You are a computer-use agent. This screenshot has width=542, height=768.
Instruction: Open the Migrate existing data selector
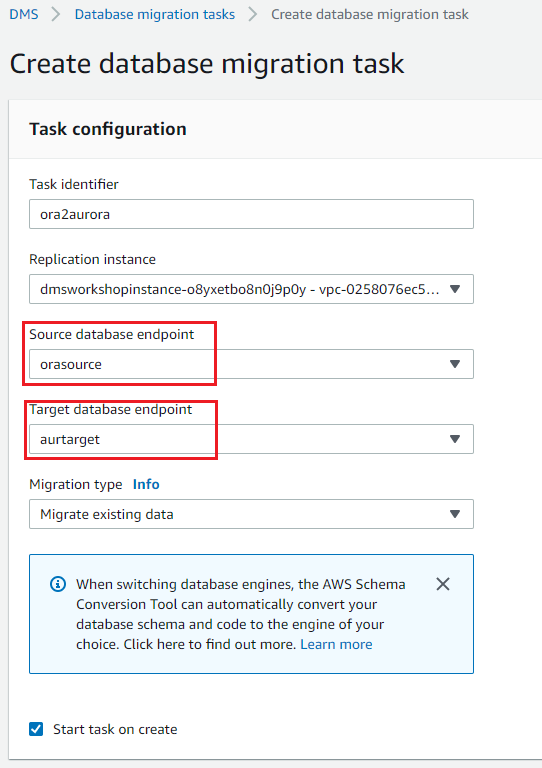[251, 514]
